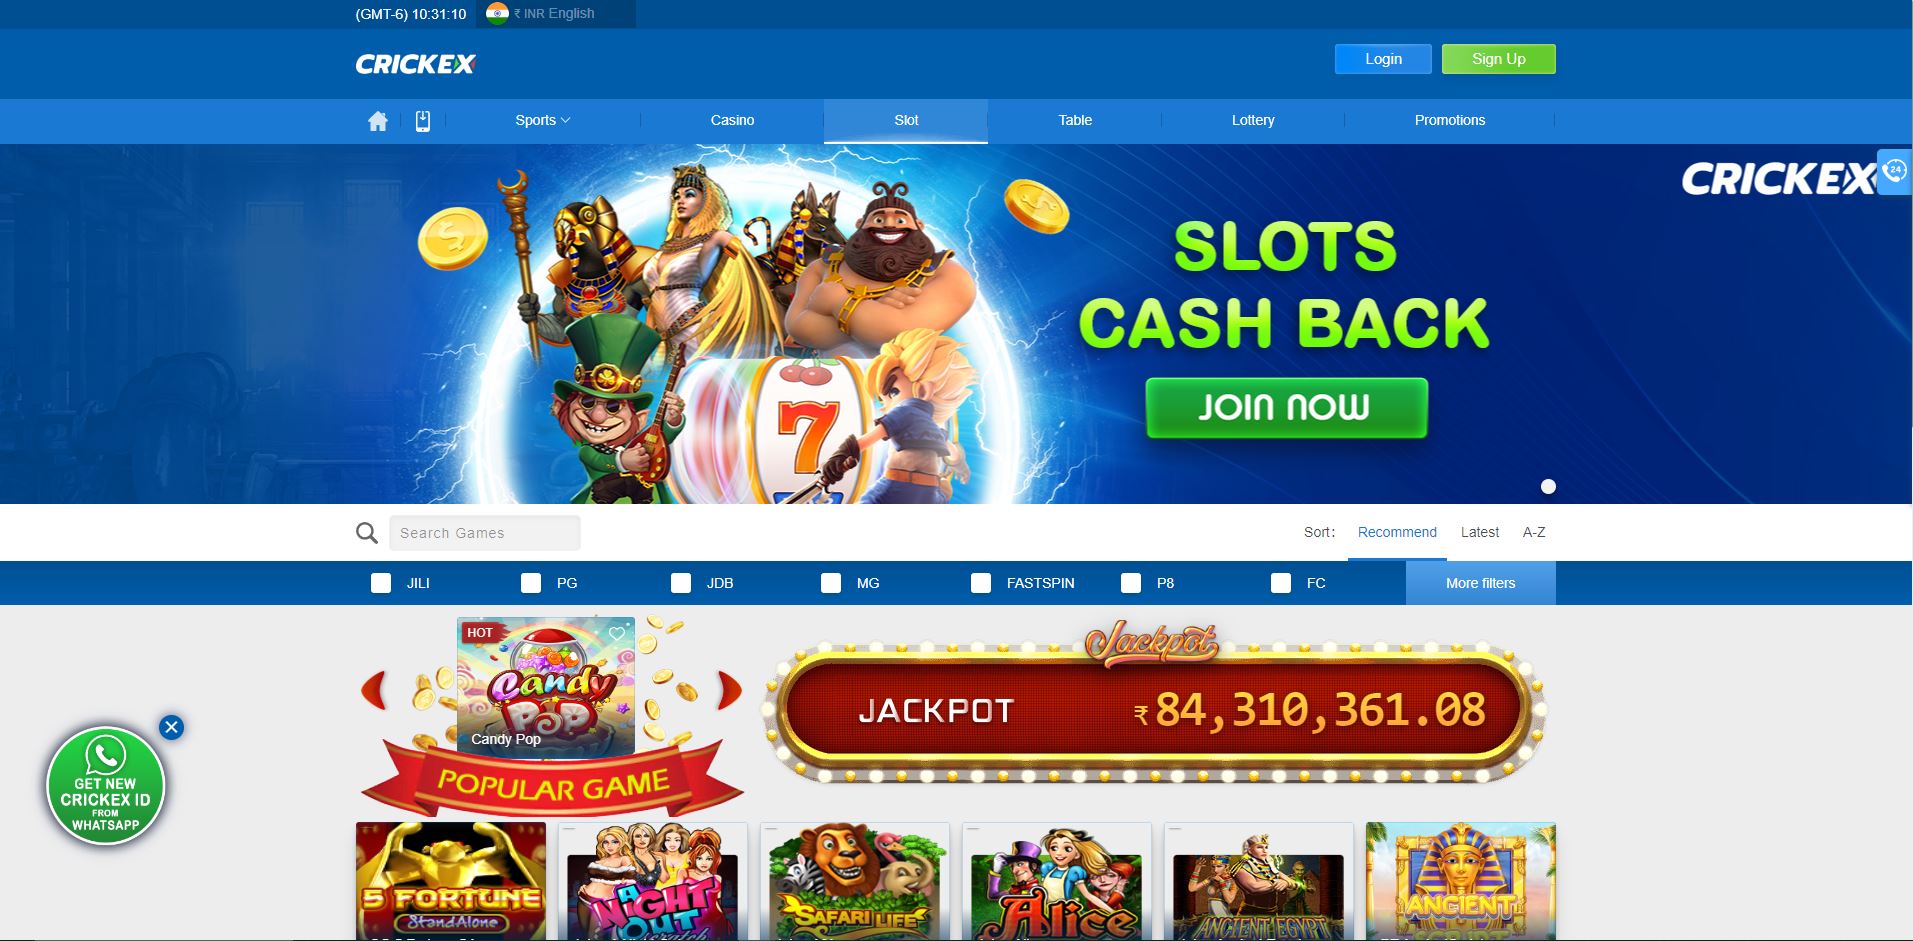
Task: Favorite Candy Pop with the heart icon
Action: click(x=617, y=633)
